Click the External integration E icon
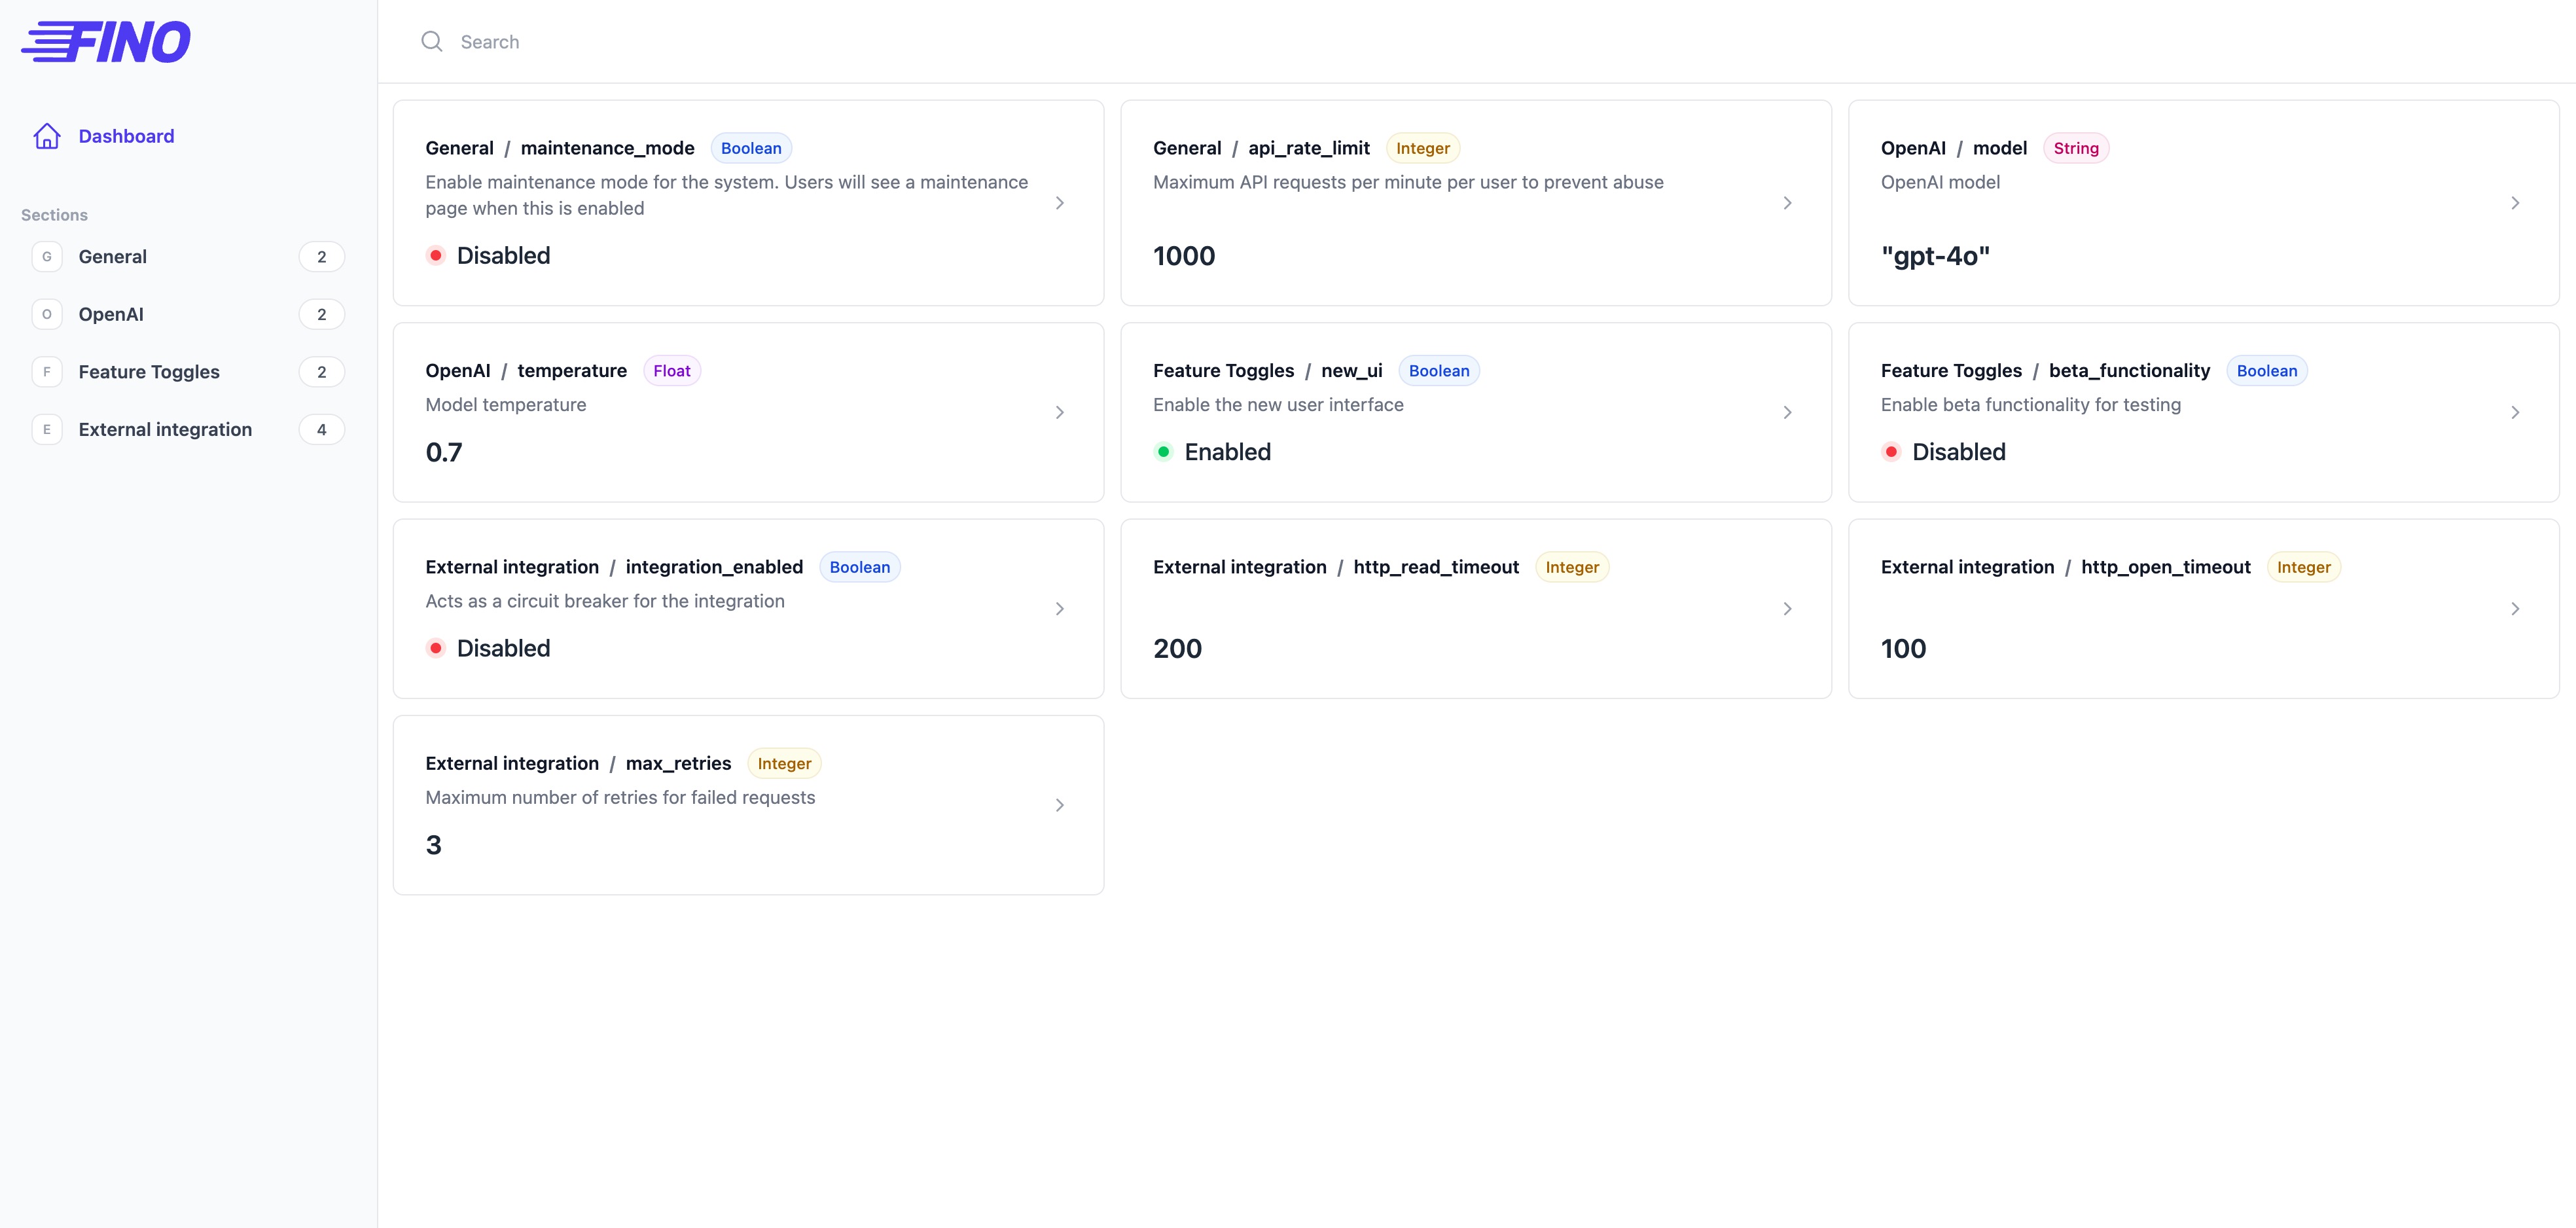Viewport: 2576px width, 1228px height. click(47, 429)
